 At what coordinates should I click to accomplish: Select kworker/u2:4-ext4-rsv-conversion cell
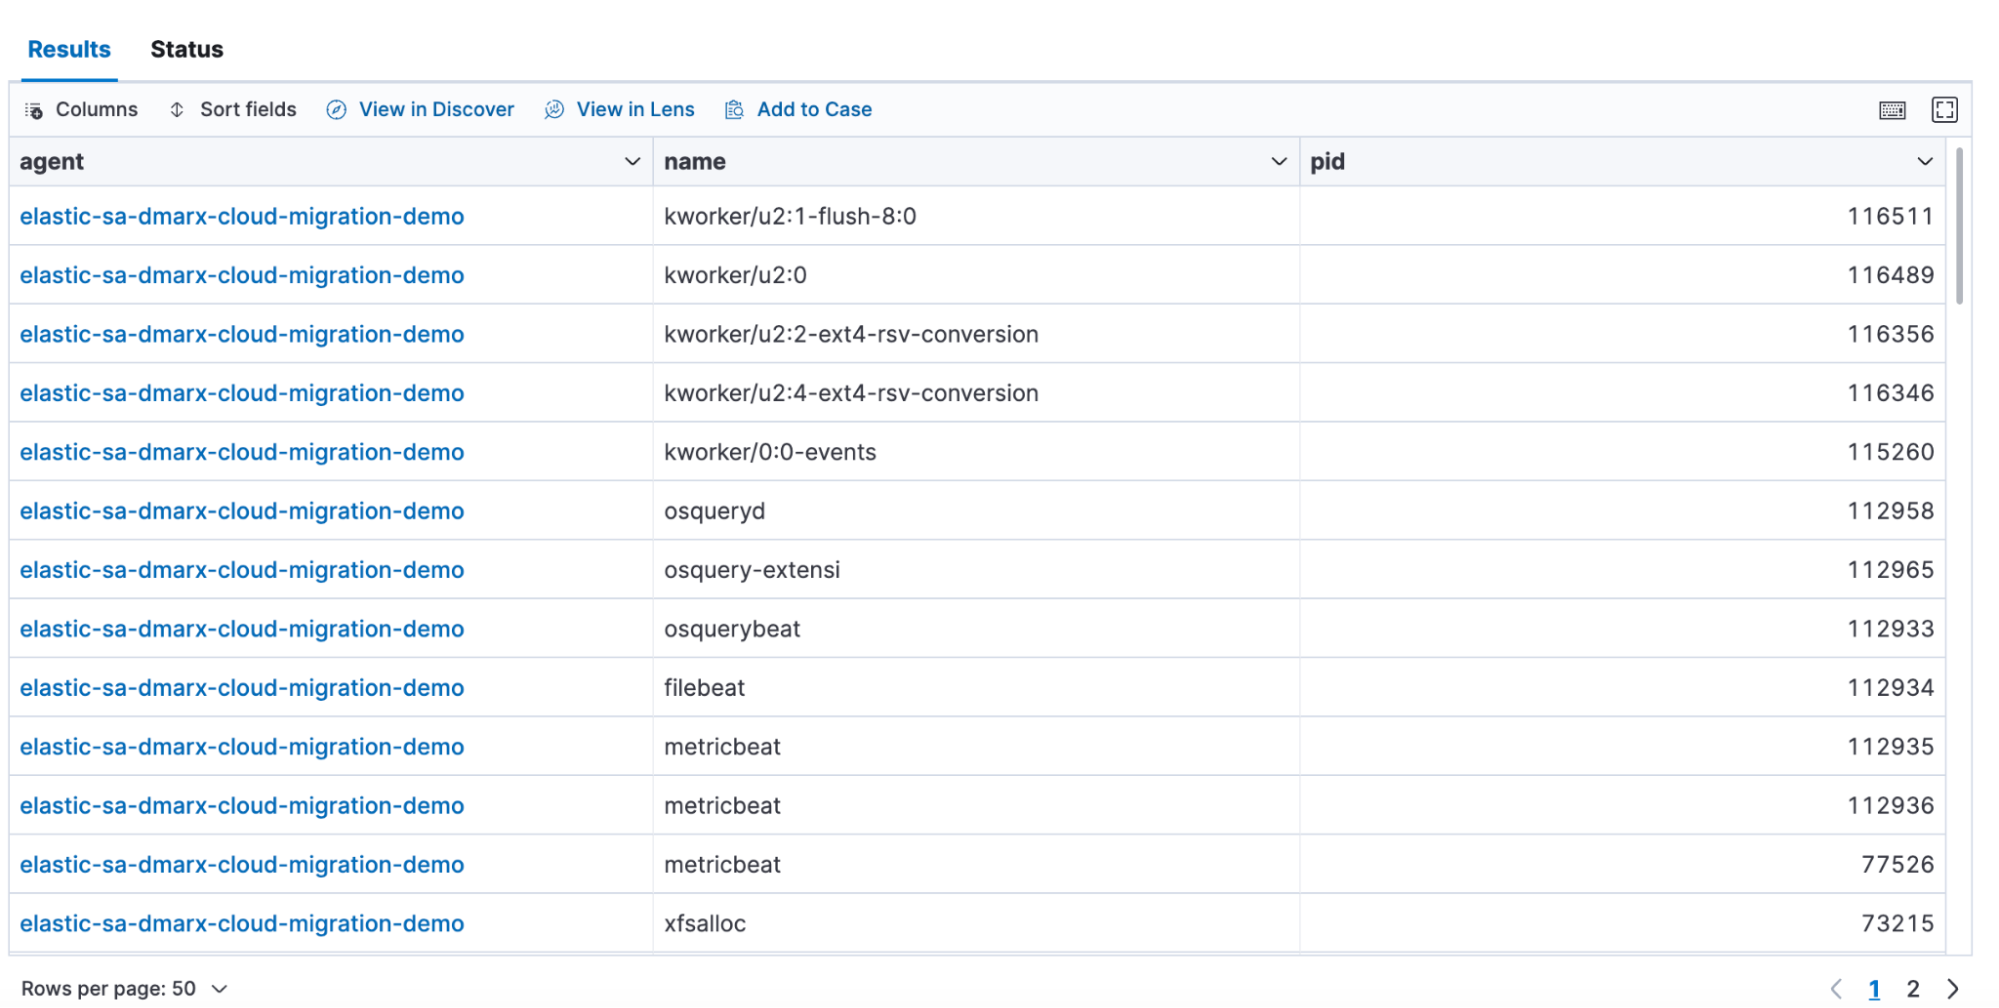[x=976, y=393]
